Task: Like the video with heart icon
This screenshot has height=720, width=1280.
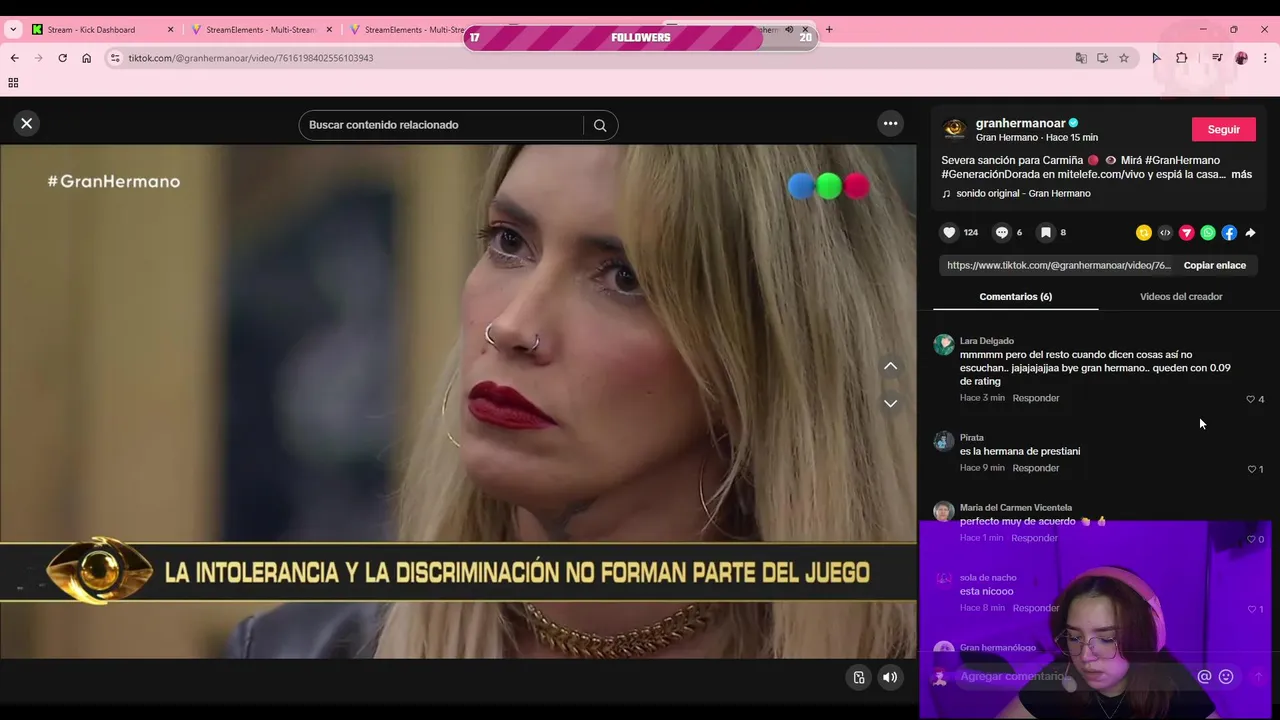Action: 949,232
